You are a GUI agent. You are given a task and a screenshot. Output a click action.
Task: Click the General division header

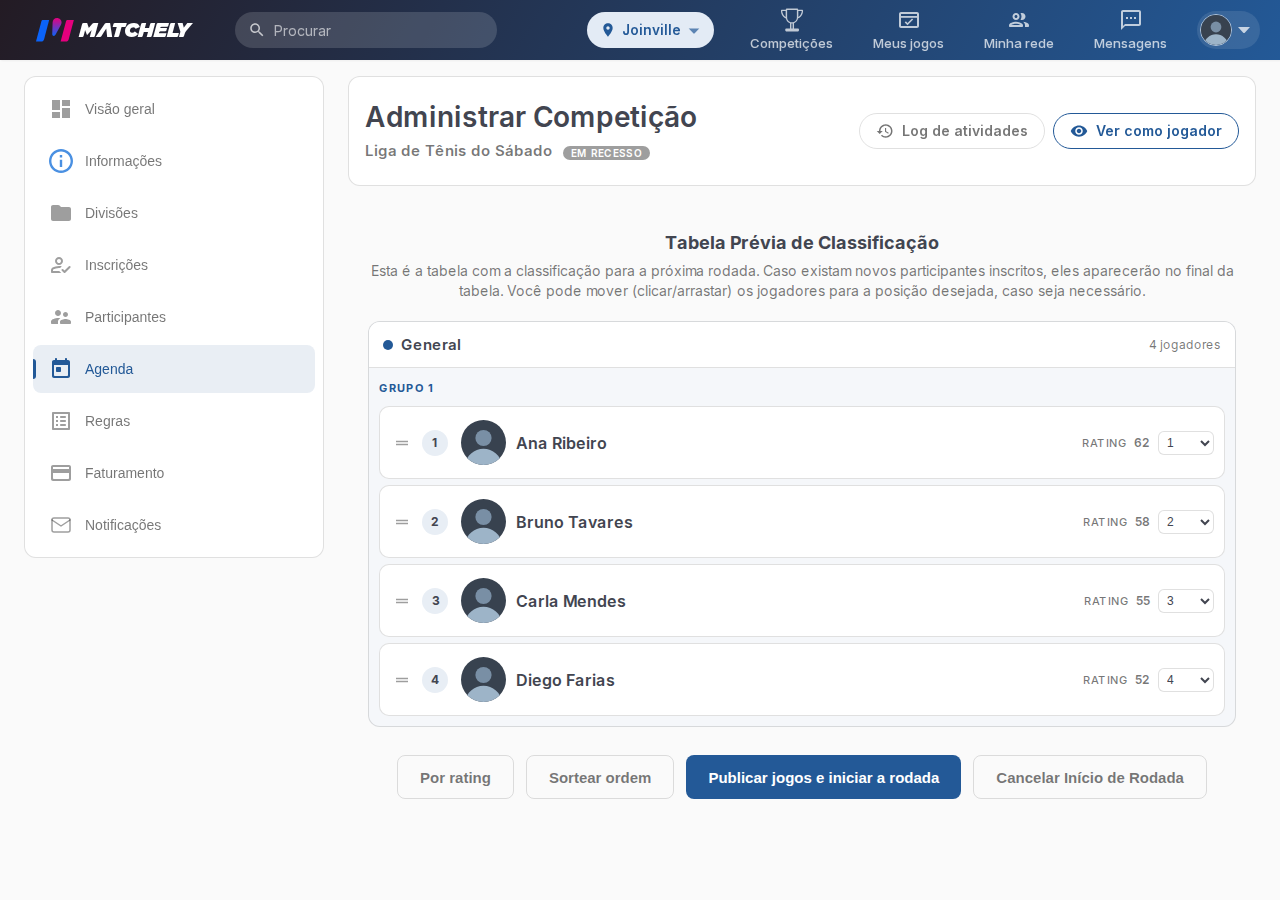tap(802, 345)
